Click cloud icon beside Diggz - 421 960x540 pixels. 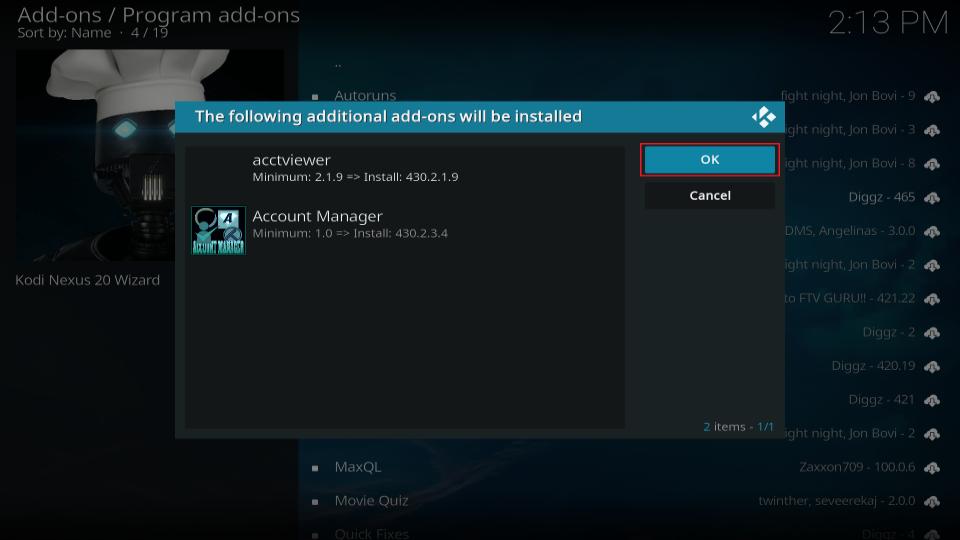click(x=932, y=400)
